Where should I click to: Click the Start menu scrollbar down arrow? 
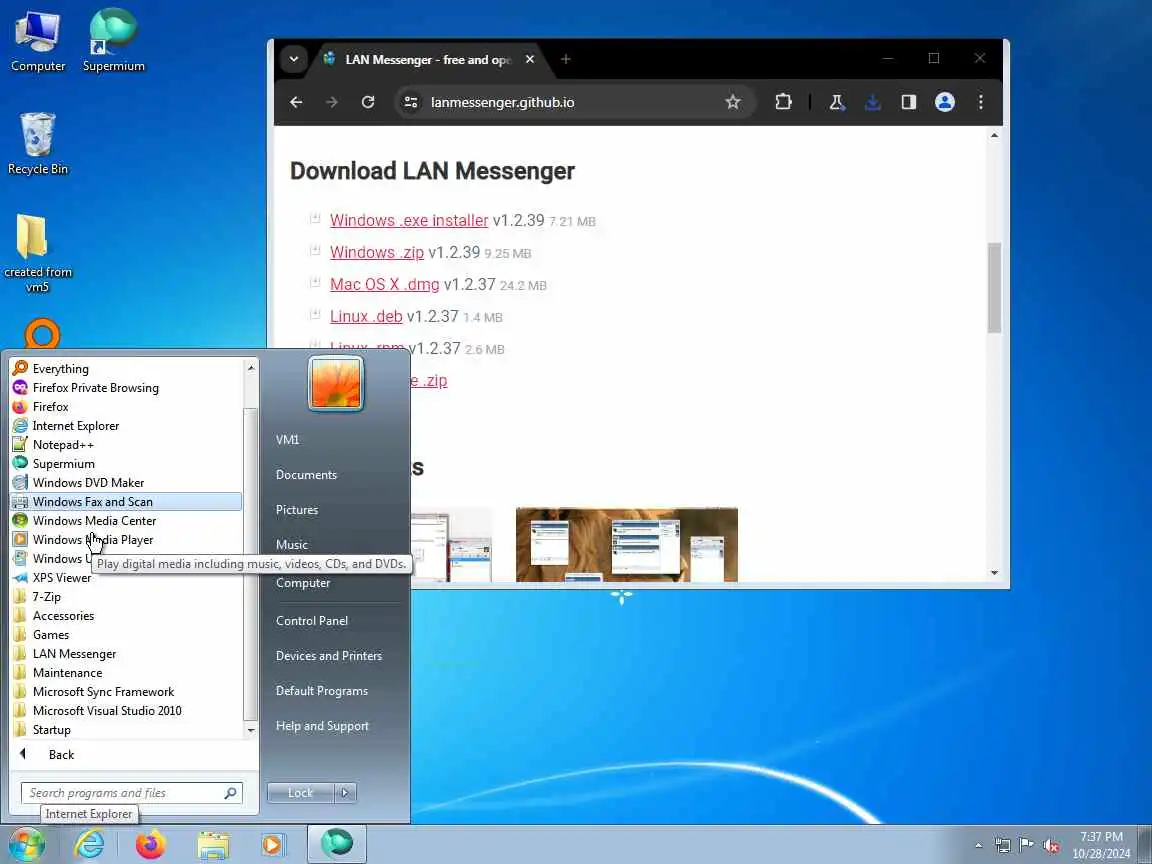point(251,730)
